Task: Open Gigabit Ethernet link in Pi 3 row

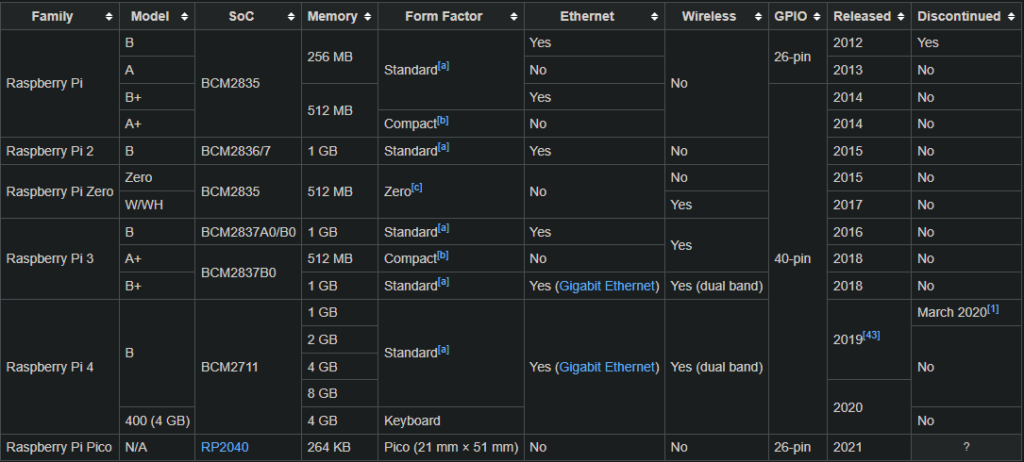Action: (x=607, y=286)
